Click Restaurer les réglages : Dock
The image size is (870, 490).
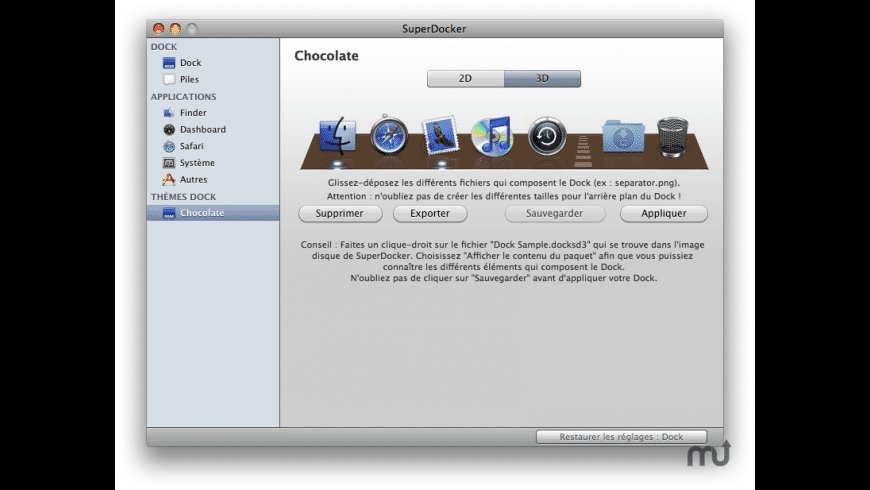tap(621, 437)
